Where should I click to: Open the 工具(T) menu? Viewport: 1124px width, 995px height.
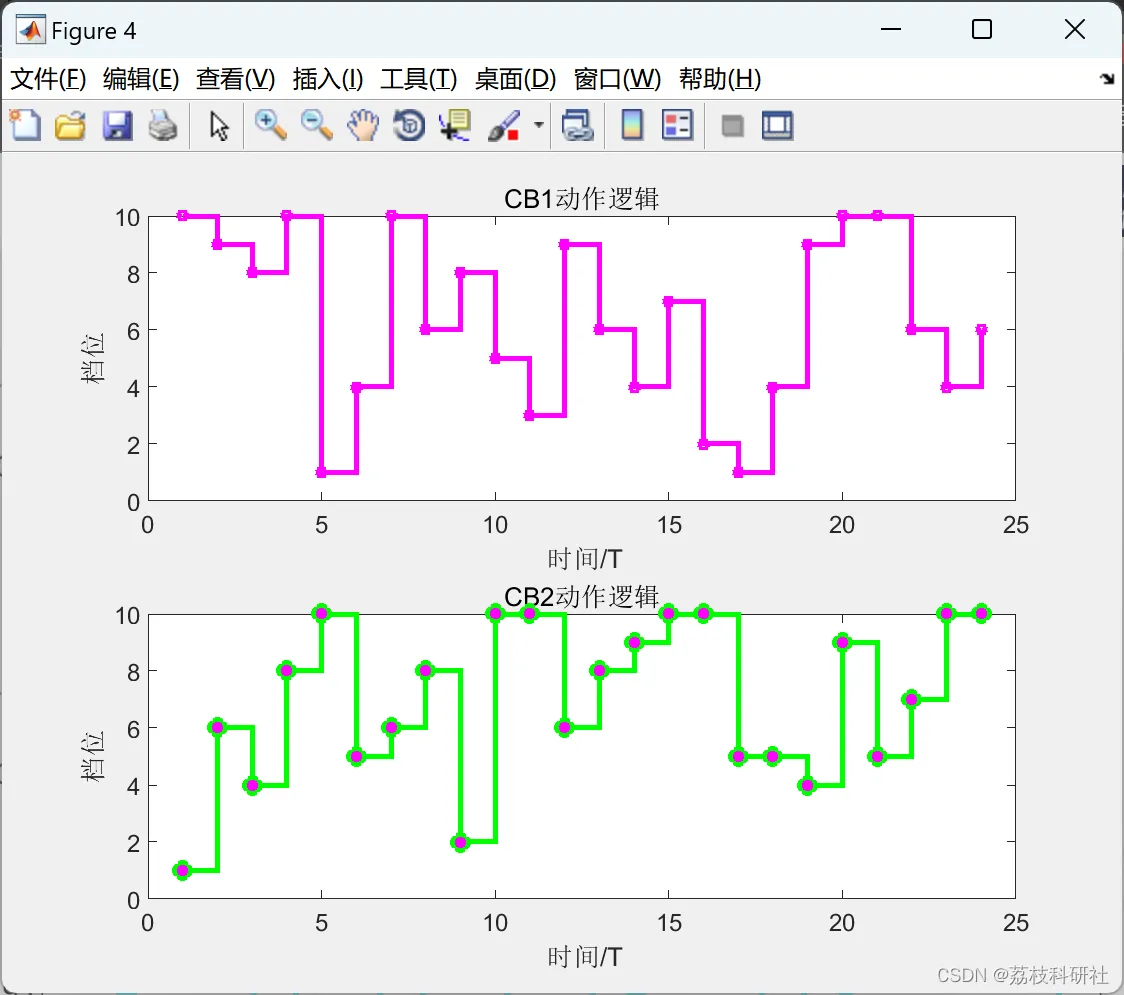point(419,79)
